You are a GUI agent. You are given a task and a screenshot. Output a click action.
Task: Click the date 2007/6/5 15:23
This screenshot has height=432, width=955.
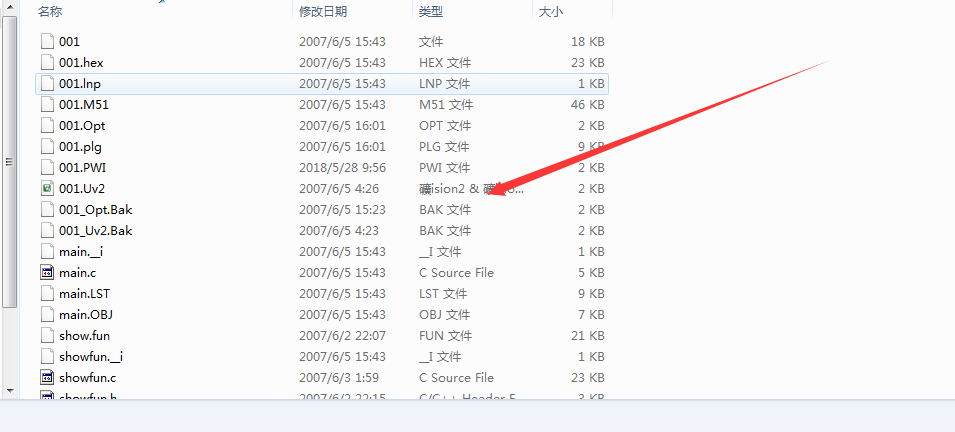[x=342, y=210]
